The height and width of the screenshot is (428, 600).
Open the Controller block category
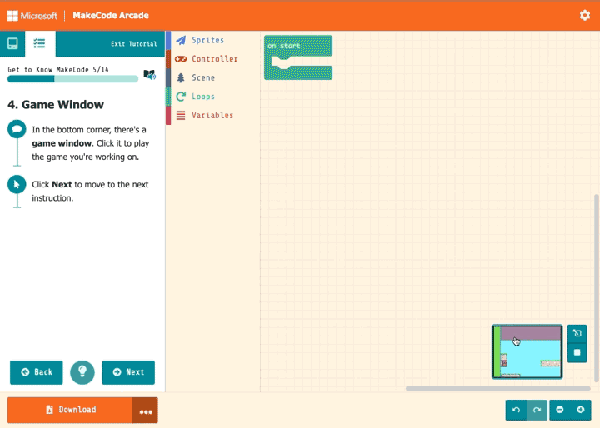click(214, 59)
